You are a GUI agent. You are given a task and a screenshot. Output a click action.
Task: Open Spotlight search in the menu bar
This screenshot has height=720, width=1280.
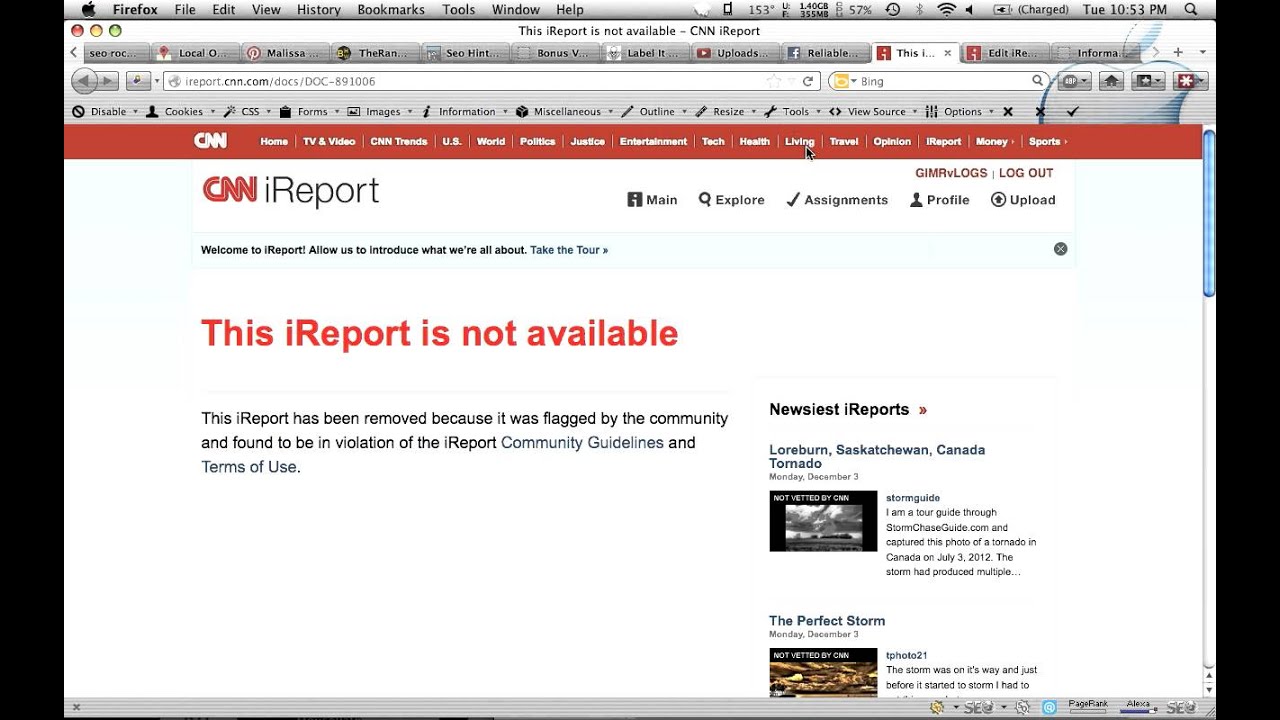1190,10
